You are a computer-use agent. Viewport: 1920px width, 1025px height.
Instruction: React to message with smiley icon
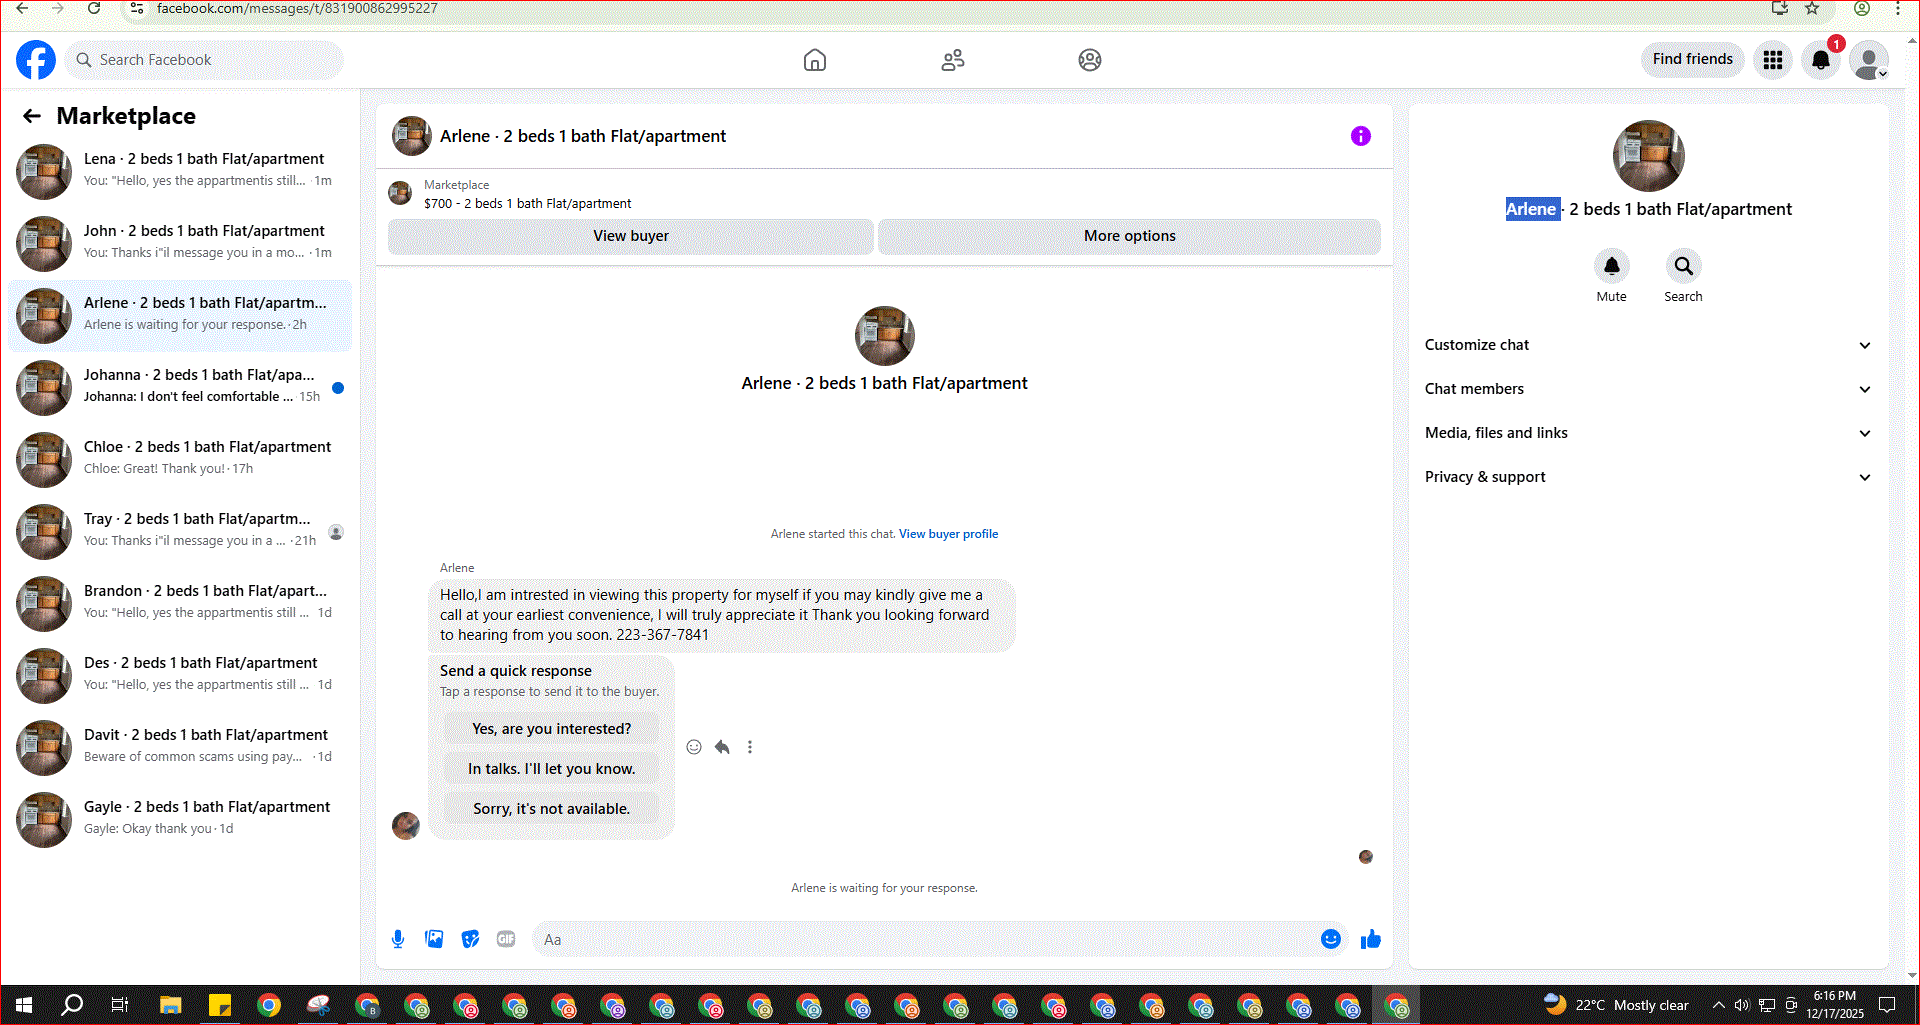click(694, 747)
